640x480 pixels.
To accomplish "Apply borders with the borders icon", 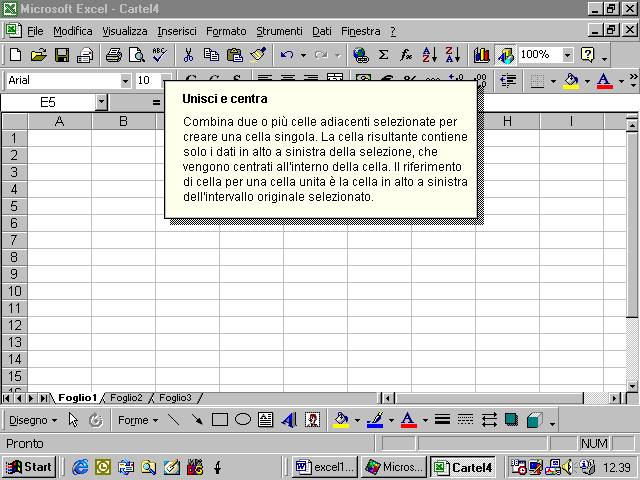I will (x=537, y=80).
